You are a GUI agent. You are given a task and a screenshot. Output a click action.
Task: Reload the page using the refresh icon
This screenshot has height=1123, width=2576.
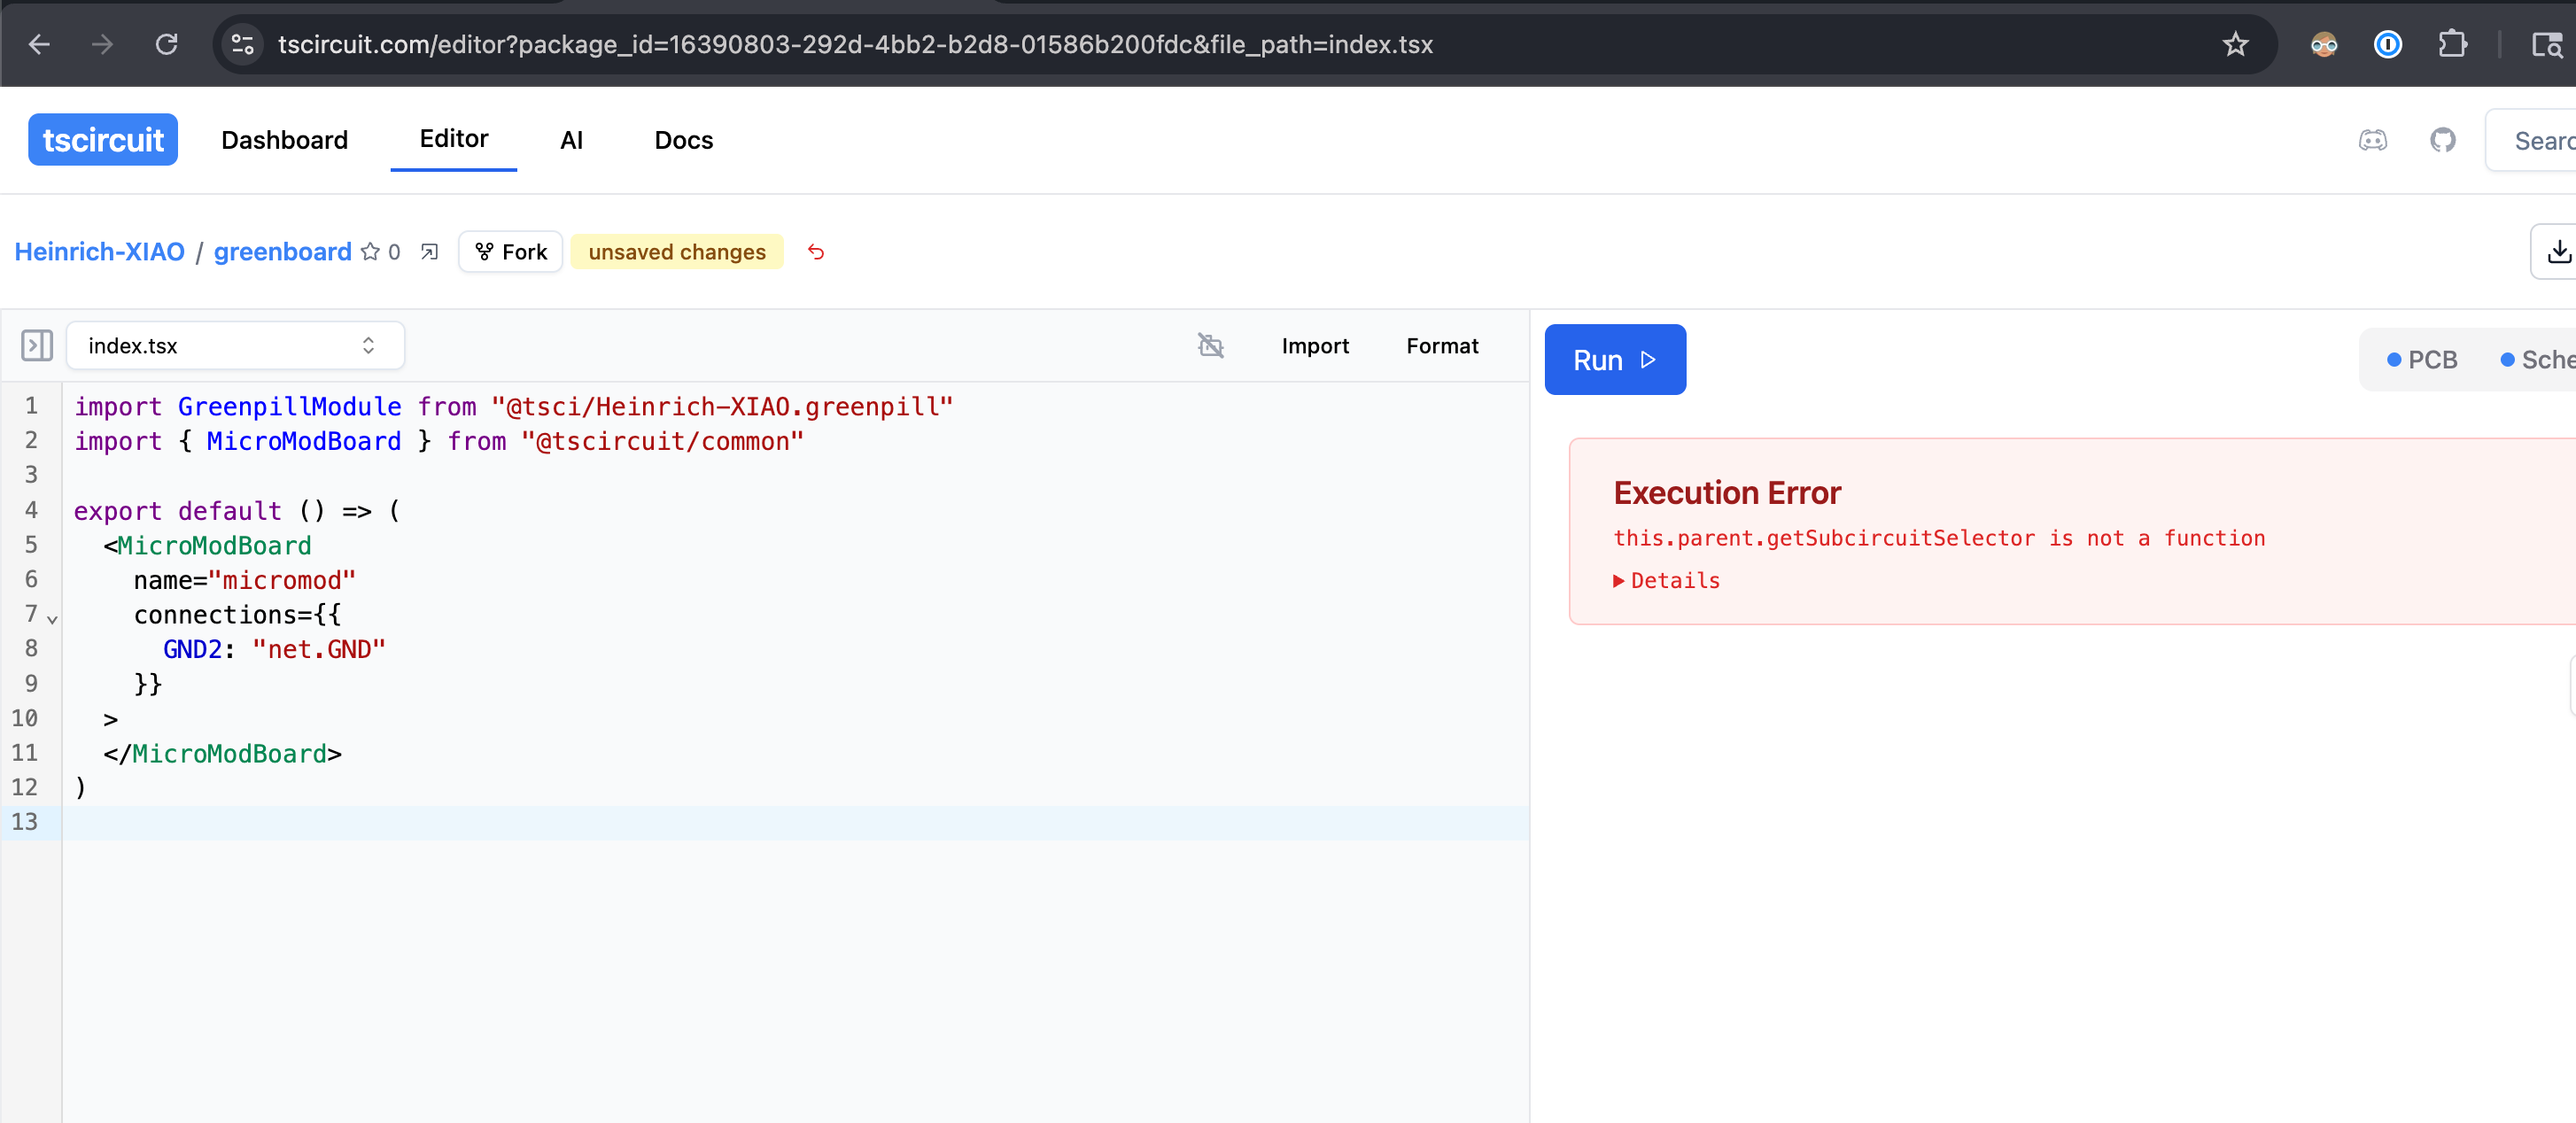167,45
